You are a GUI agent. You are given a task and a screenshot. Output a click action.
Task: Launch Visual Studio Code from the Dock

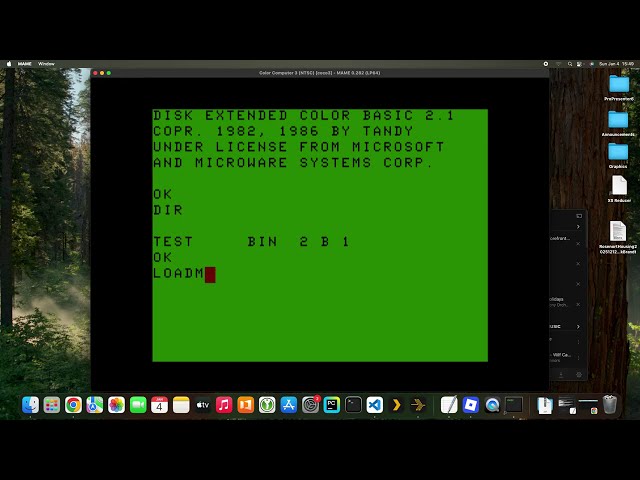375,405
